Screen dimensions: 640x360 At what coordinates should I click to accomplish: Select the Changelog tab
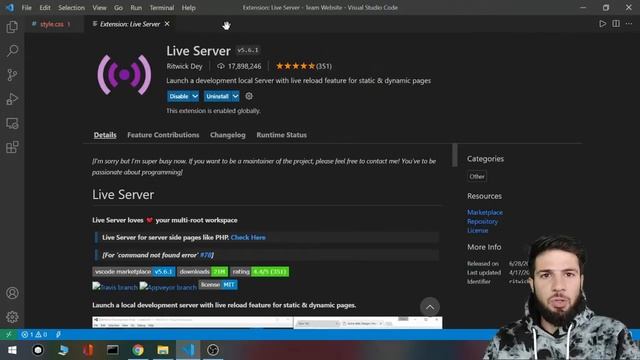228,135
